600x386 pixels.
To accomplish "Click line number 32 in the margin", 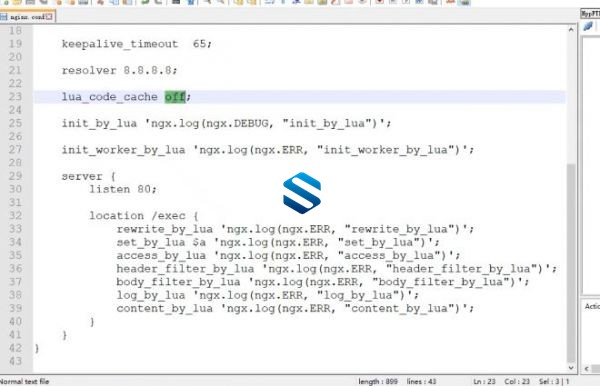I will pos(15,216).
